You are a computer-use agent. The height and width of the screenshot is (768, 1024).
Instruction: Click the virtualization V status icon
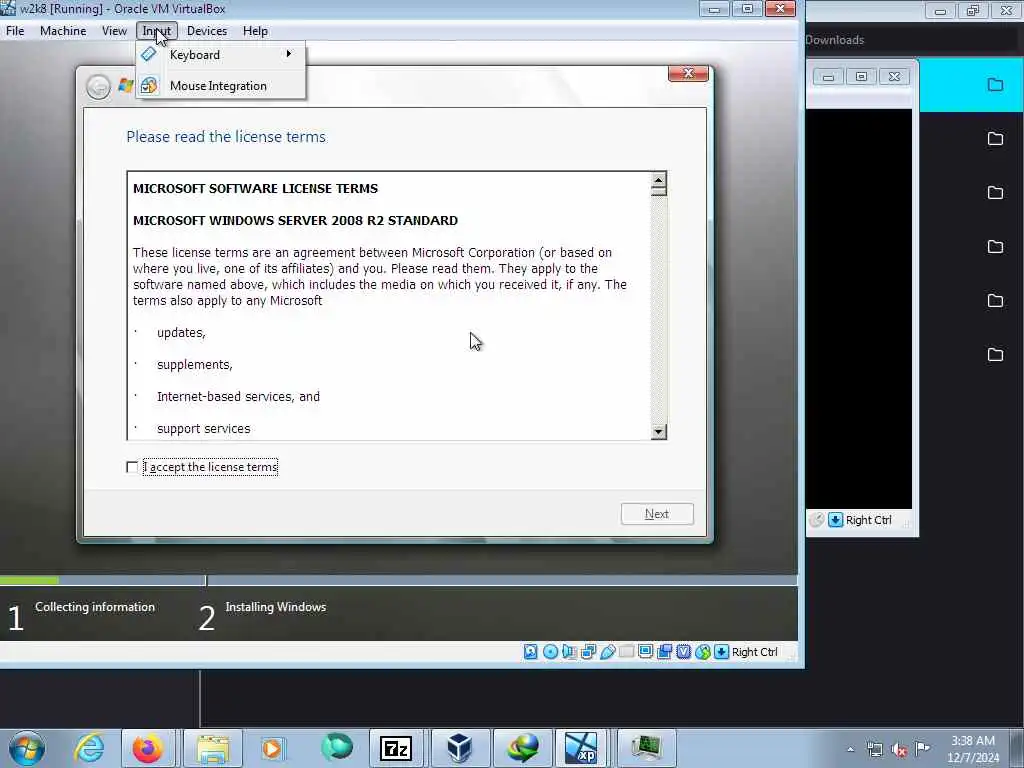click(x=684, y=652)
